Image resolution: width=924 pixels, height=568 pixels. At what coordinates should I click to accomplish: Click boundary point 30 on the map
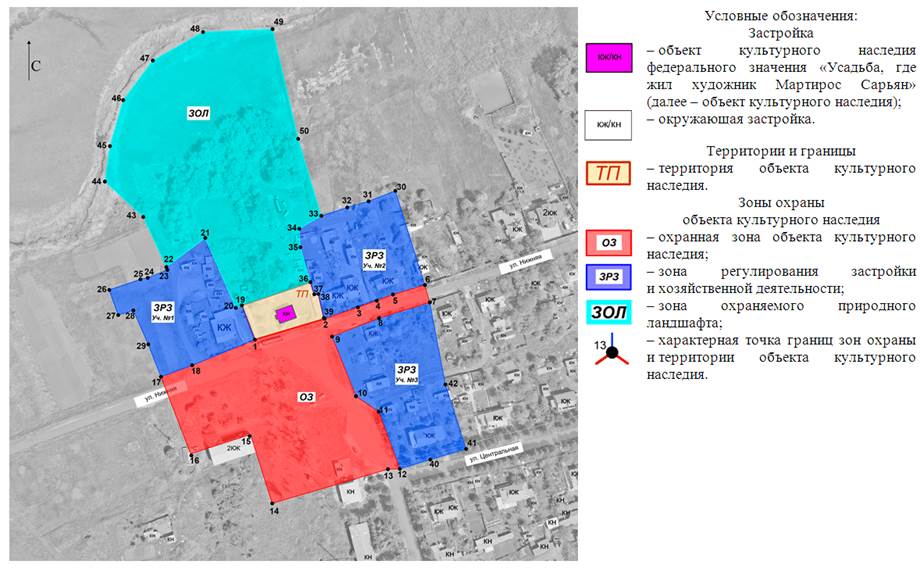[x=396, y=191]
